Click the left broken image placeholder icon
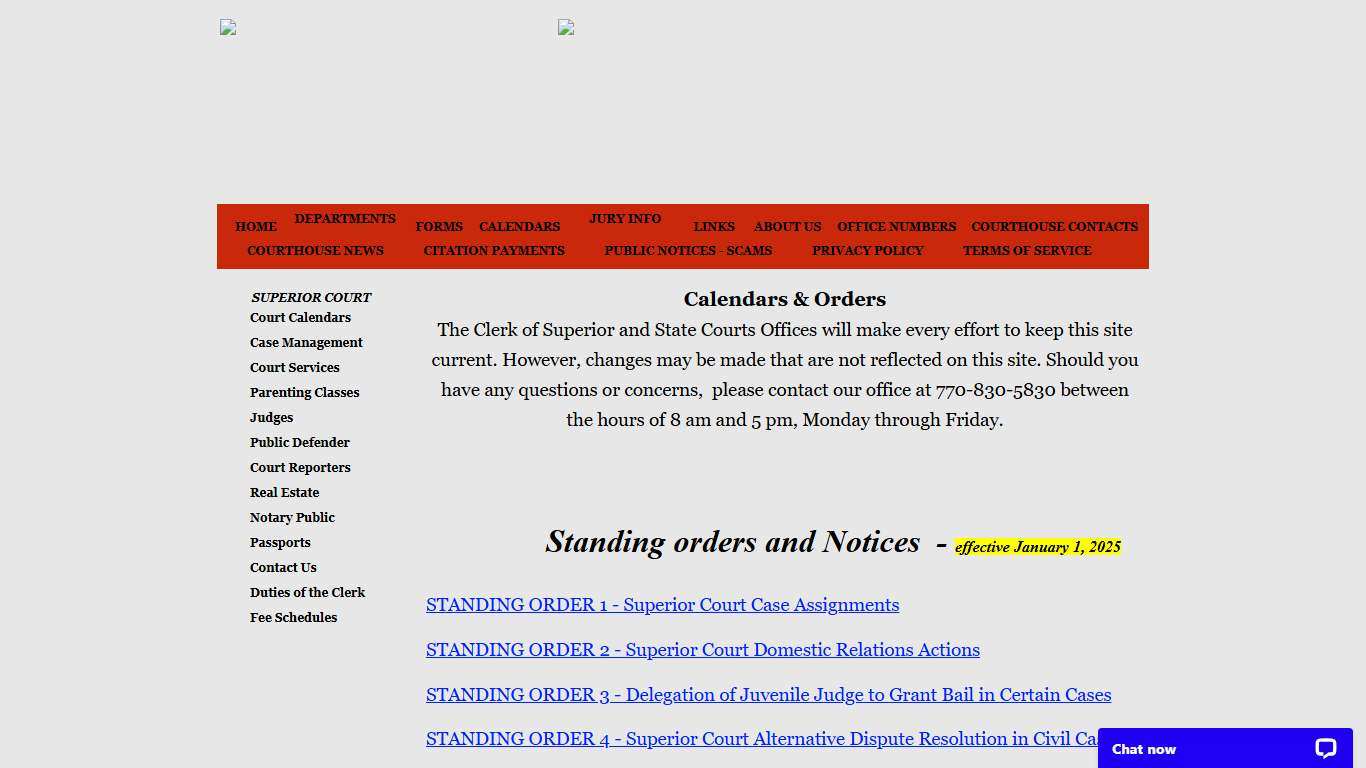Screen dimensions: 1366x768 coord(227,27)
